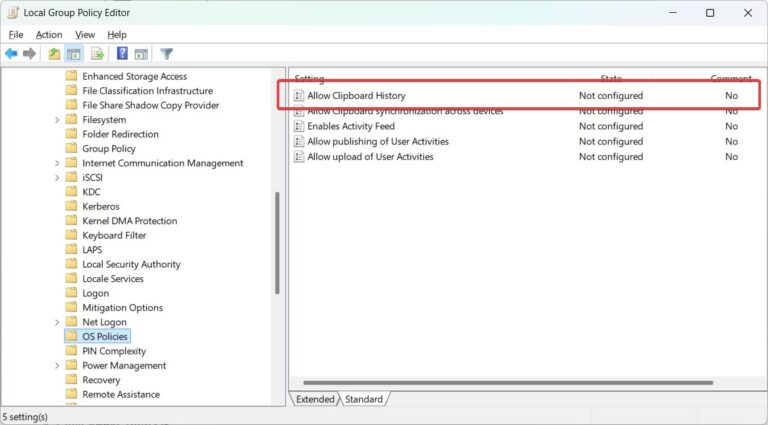Toggle the Show/Hide Action Pane icon
Image resolution: width=768 pixels, height=425 pixels.
point(141,54)
